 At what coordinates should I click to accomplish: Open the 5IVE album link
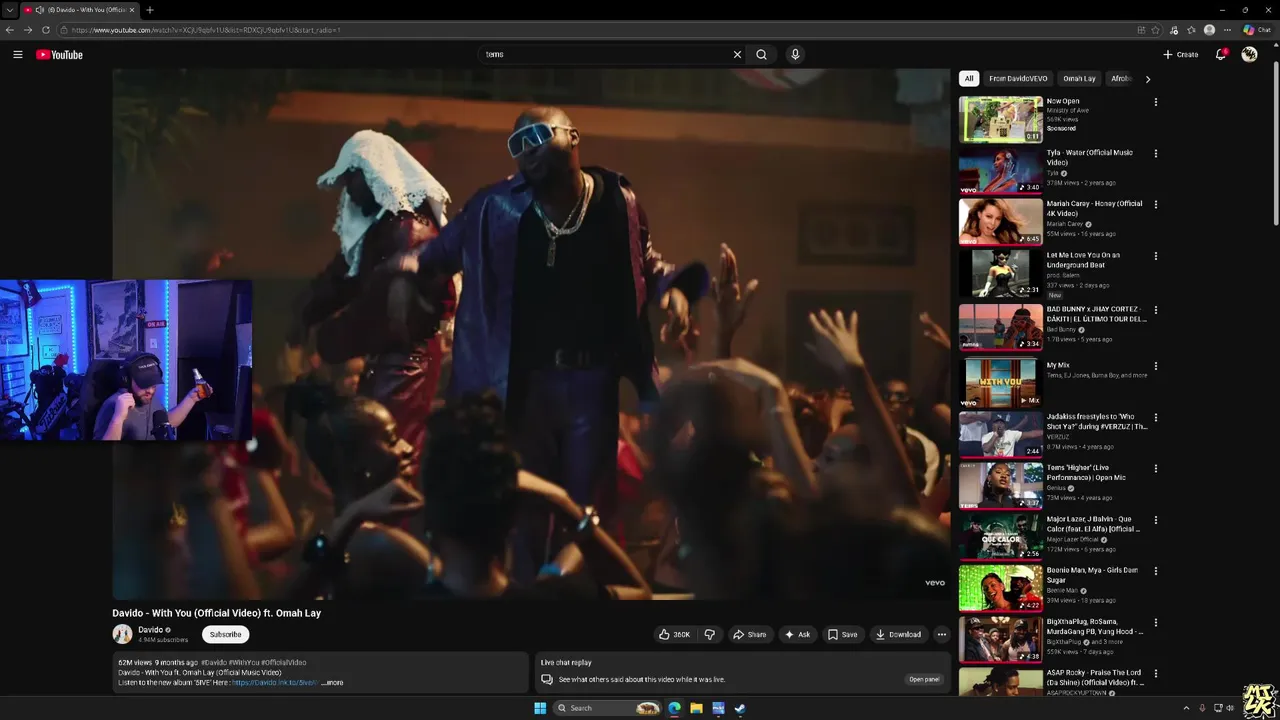(x=275, y=683)
